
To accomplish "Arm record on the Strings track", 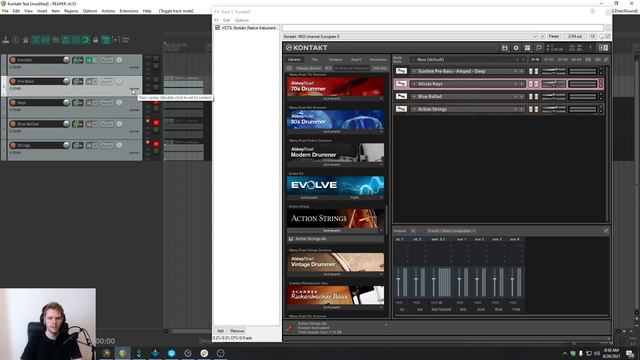I will click(x=13, y=145).
